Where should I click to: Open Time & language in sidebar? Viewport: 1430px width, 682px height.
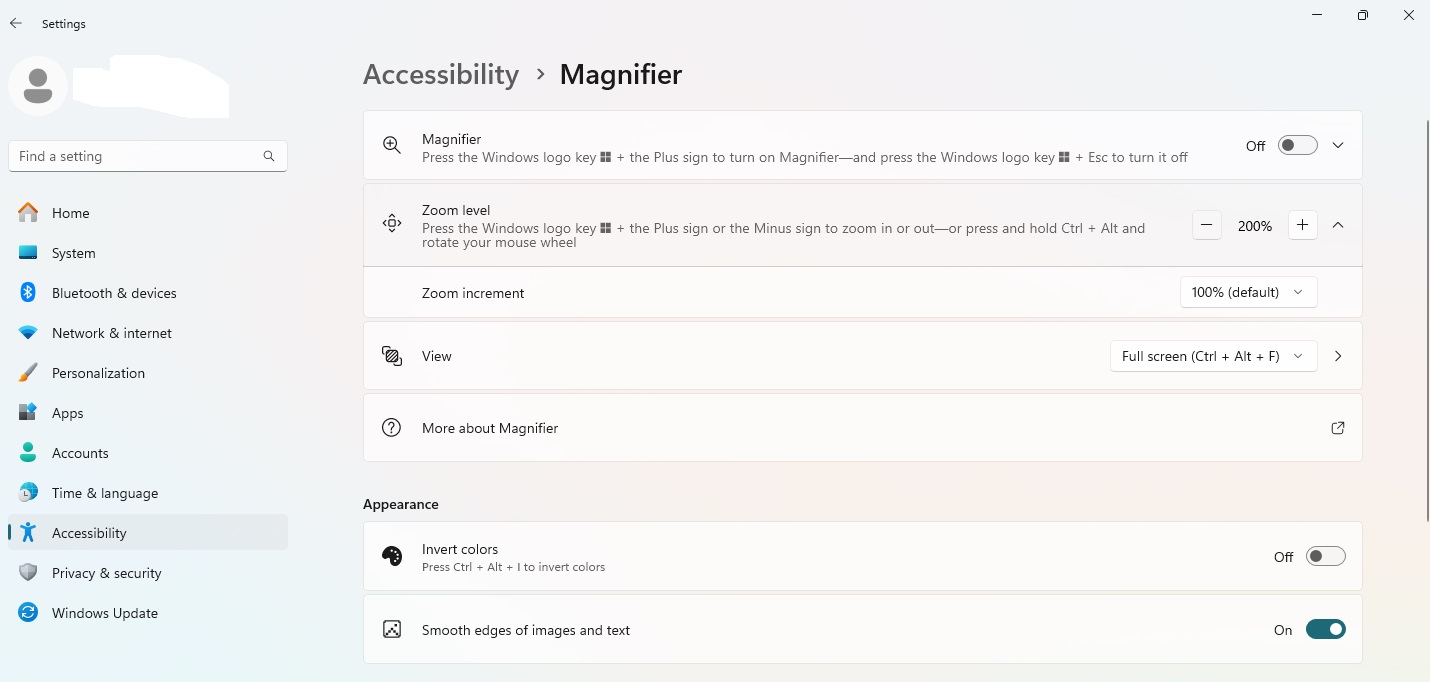point(104,493)
